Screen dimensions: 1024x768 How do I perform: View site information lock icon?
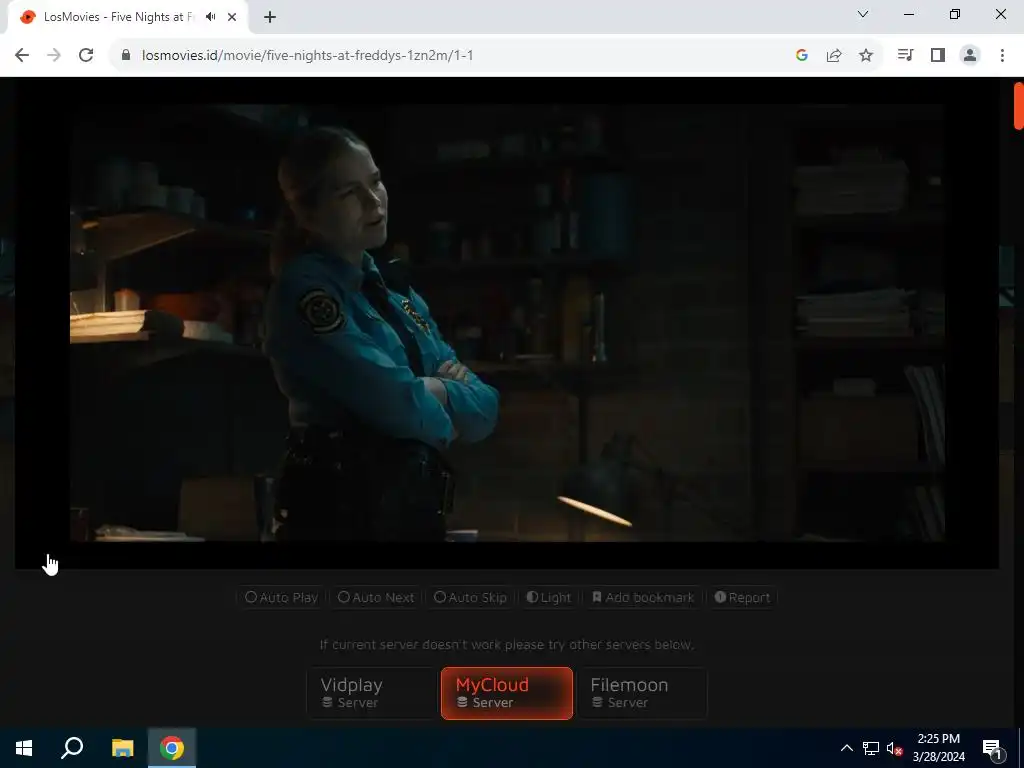(126, 56)
